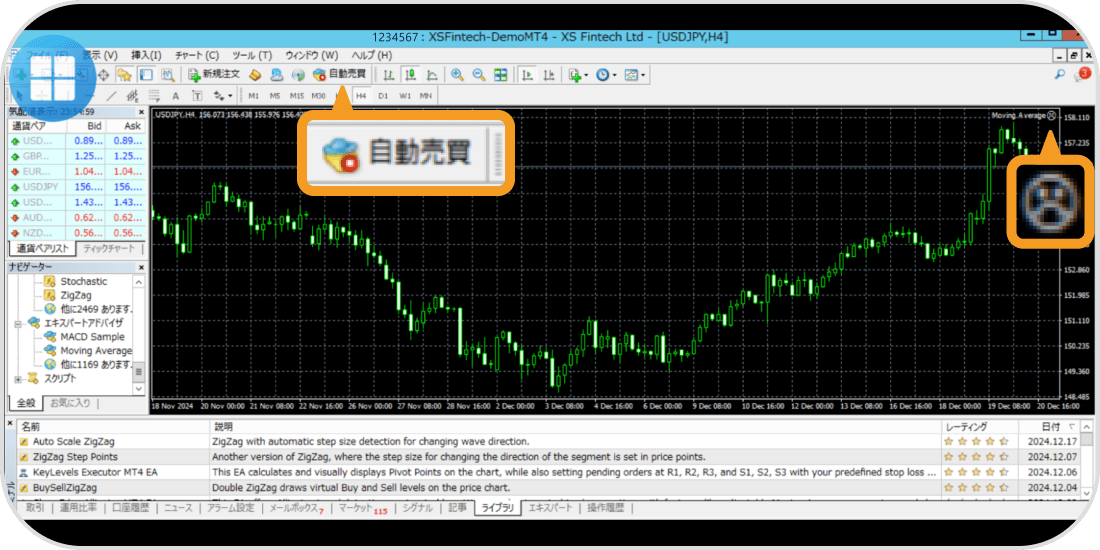This screenshot has height=550, width=1100.
Task: Open the マーケット terminal tab
Action: click(x=362, y=509)
